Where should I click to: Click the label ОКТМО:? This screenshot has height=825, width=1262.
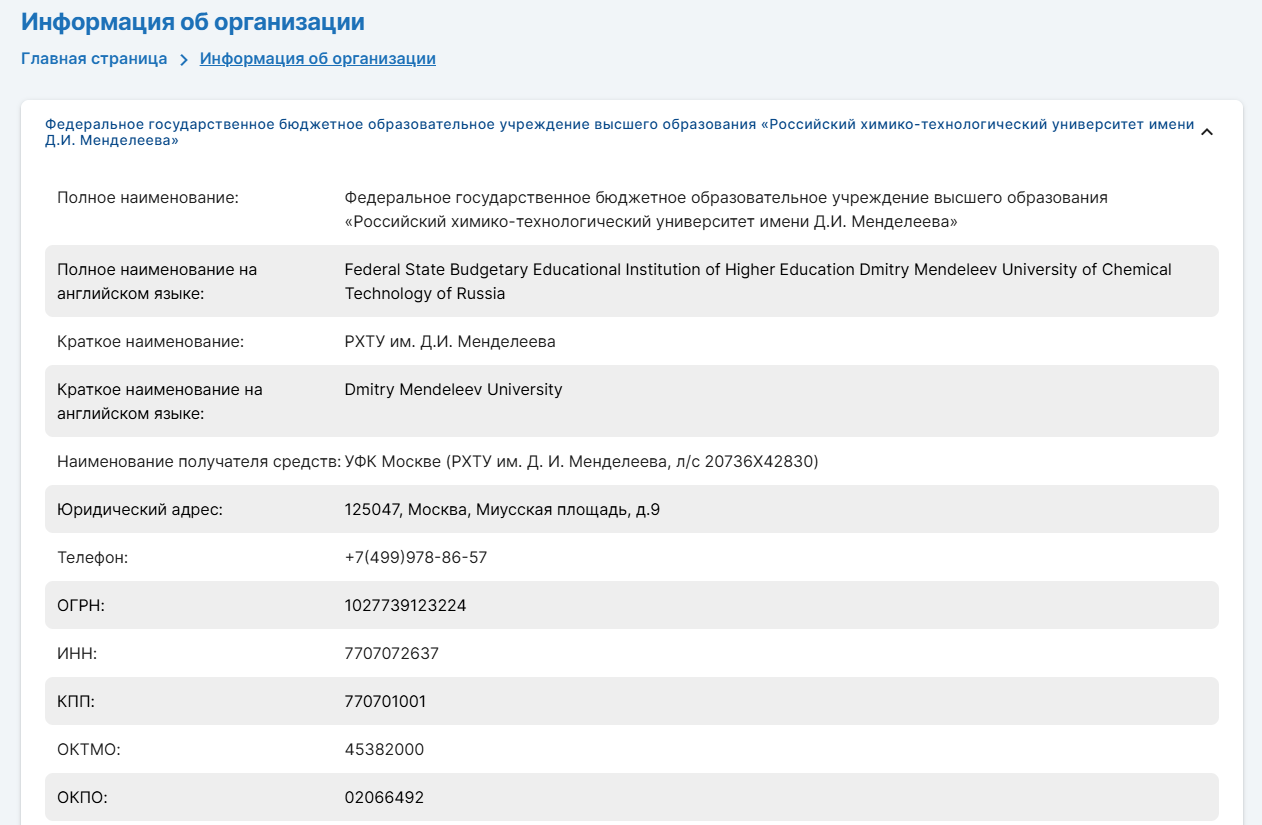[88, 750]
